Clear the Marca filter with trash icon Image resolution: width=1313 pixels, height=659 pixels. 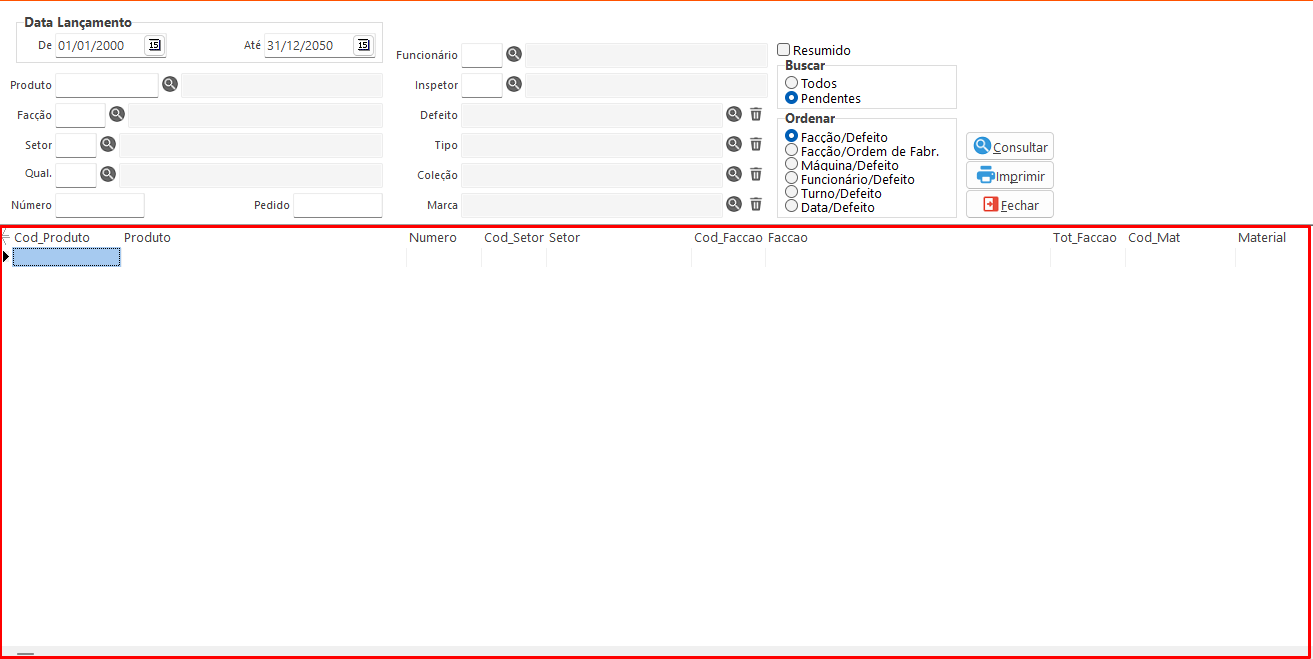click(x=756, y=204)
